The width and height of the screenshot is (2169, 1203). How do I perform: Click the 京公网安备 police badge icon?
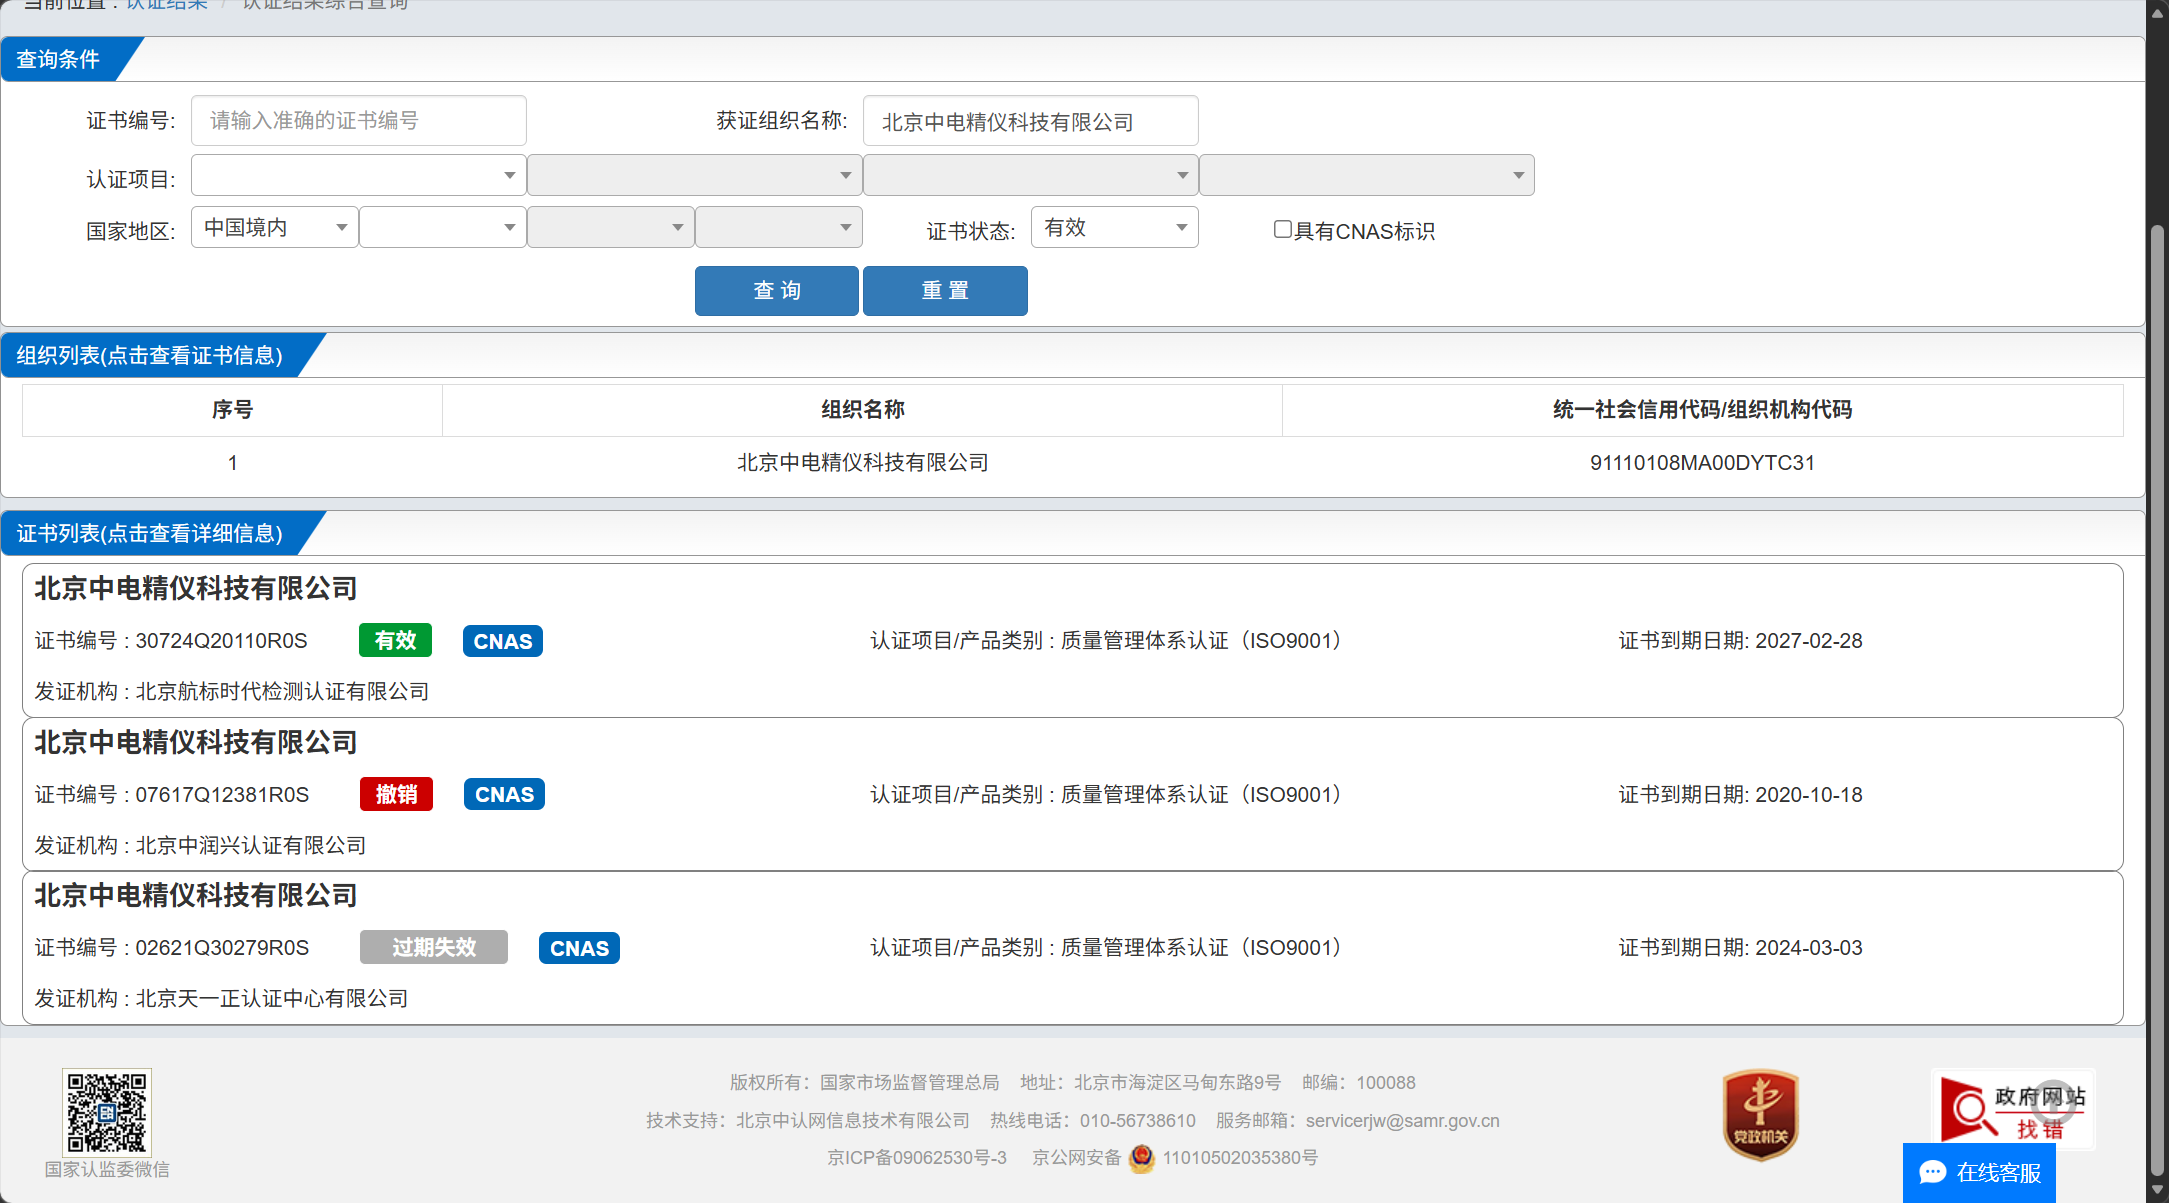click(x=1141, y=1158)
